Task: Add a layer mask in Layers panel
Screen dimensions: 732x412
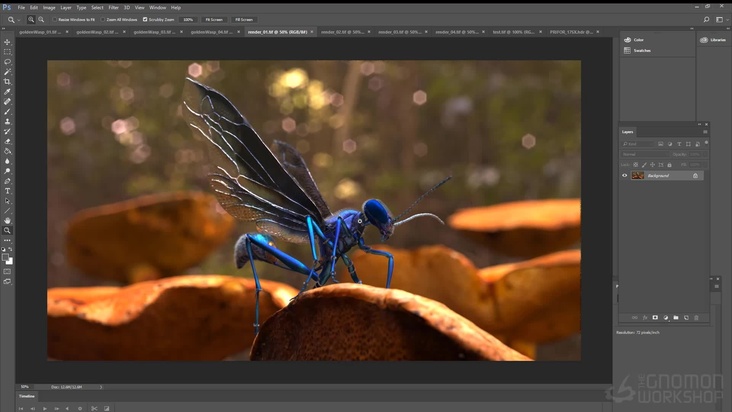Action: pyautogui.click(x=655, y=318)
